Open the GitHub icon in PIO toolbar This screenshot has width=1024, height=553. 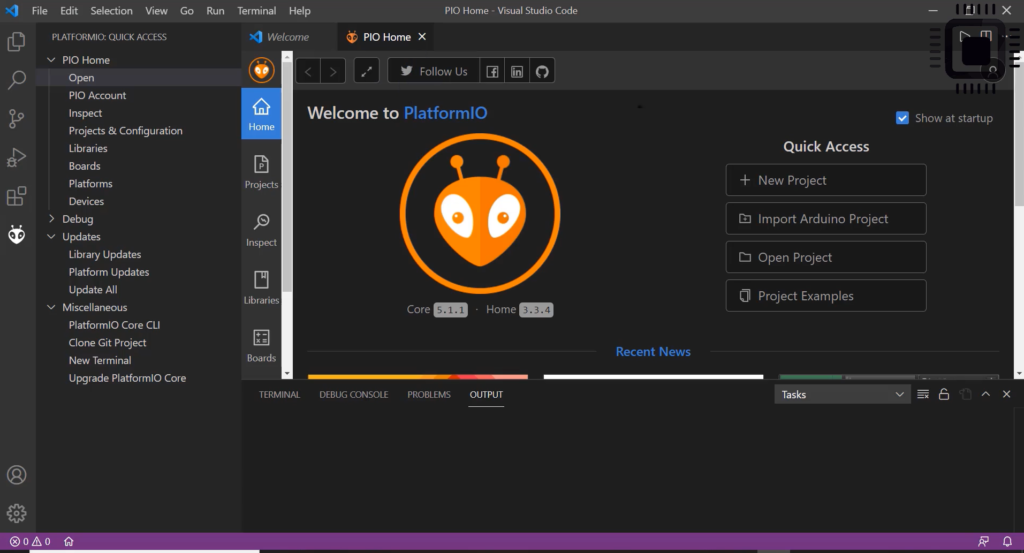[542, 71]
